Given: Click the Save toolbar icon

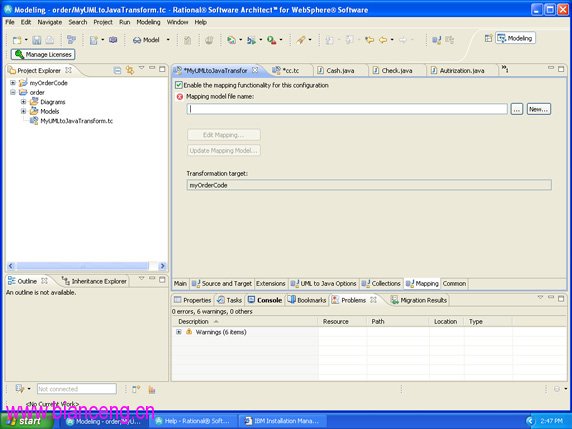Looking at the screenshot, I should [36, 40].
